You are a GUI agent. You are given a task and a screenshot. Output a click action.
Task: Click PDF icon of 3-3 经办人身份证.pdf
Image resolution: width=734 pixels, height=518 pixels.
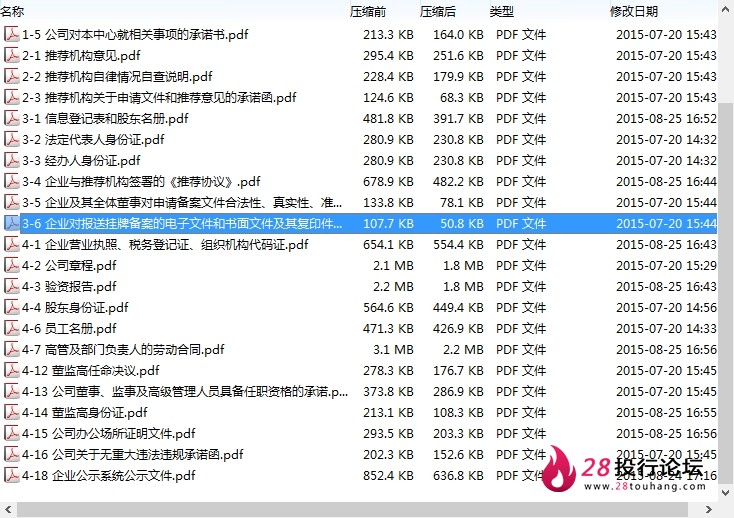coord(11,161)
